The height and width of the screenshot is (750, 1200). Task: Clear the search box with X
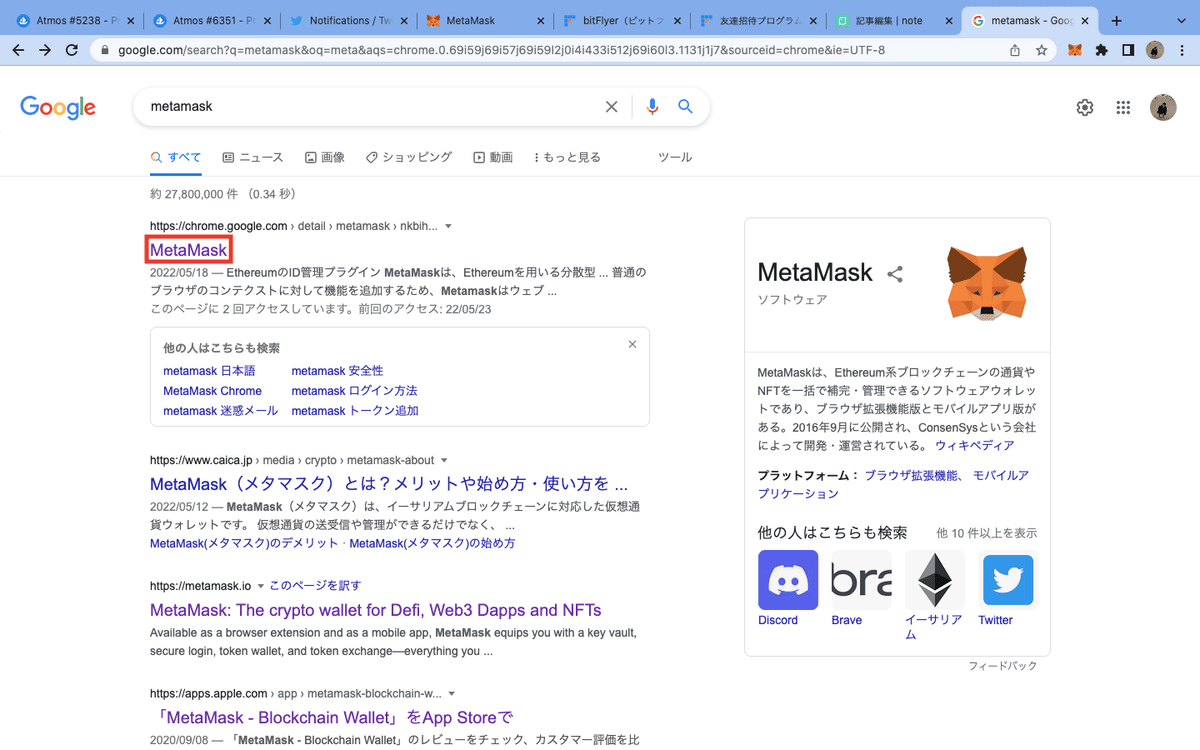click(612, 106)
